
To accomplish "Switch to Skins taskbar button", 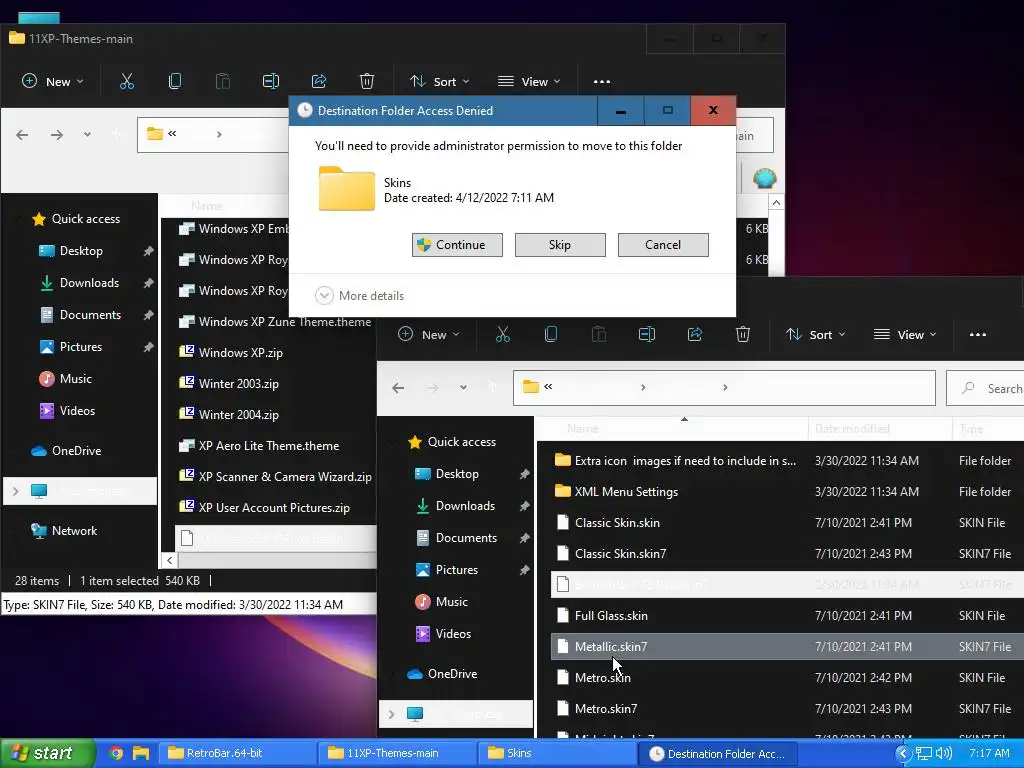I will (x=557, y=753).
